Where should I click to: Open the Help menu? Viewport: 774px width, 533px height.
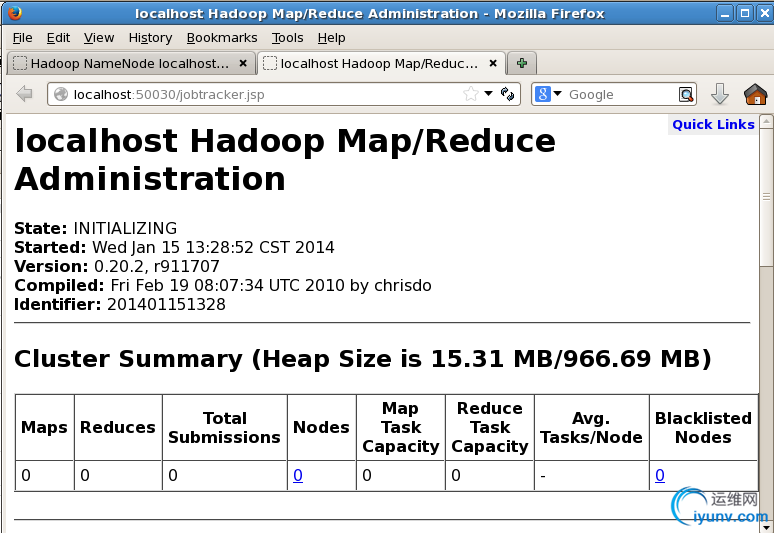pyautogui.click(x=331, y=38)
